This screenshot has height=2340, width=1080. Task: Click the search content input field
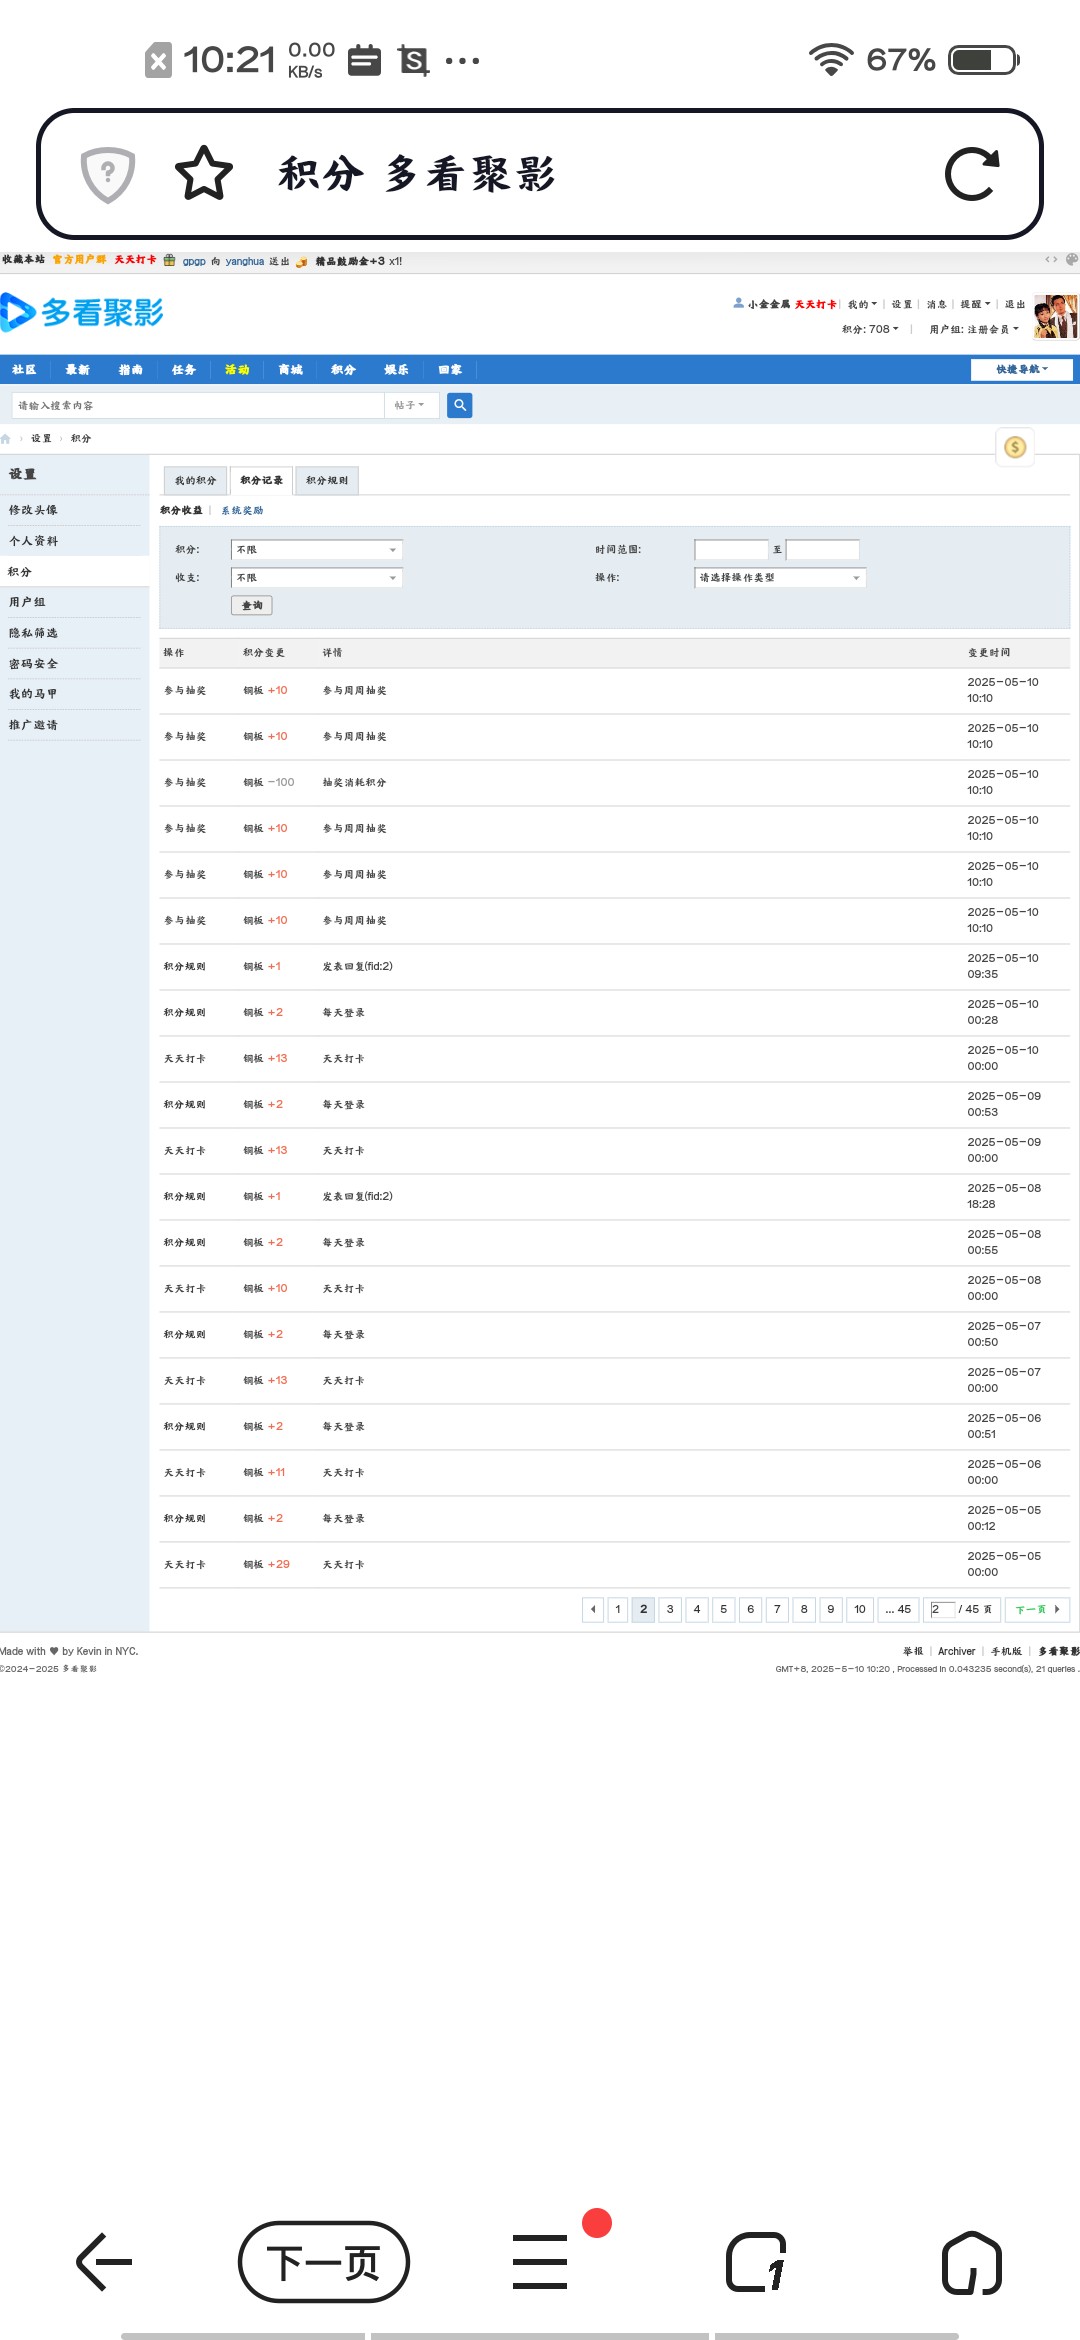click(x=198, y=406)
